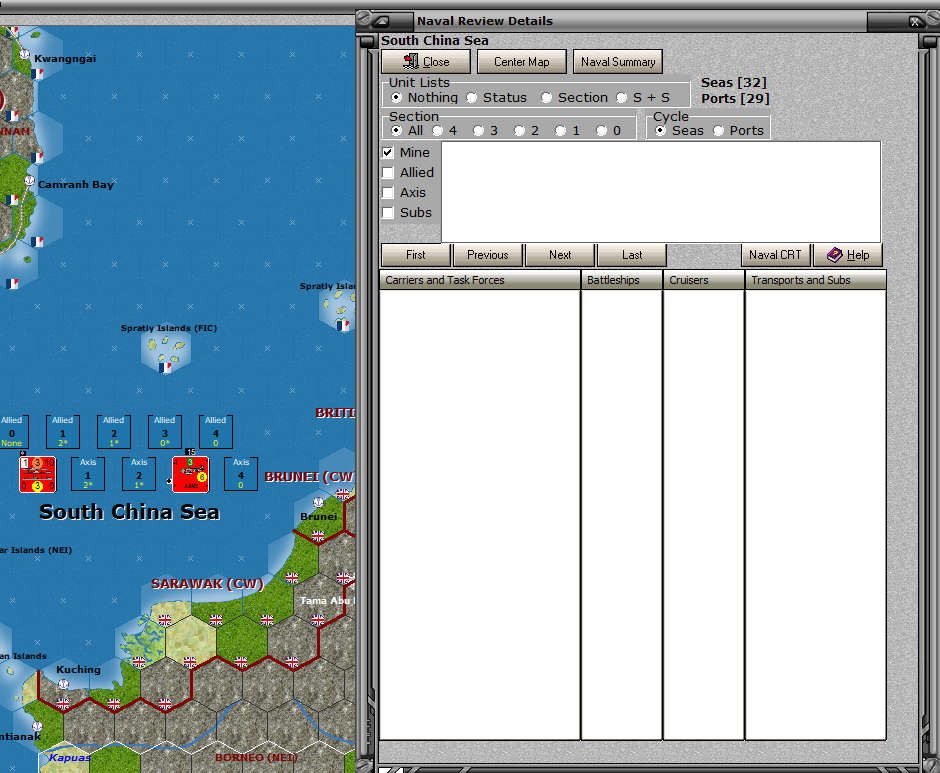The height and width of the screenshot is (773, 940).
Task: Select section 1 radio button
Action: point(560,131)
